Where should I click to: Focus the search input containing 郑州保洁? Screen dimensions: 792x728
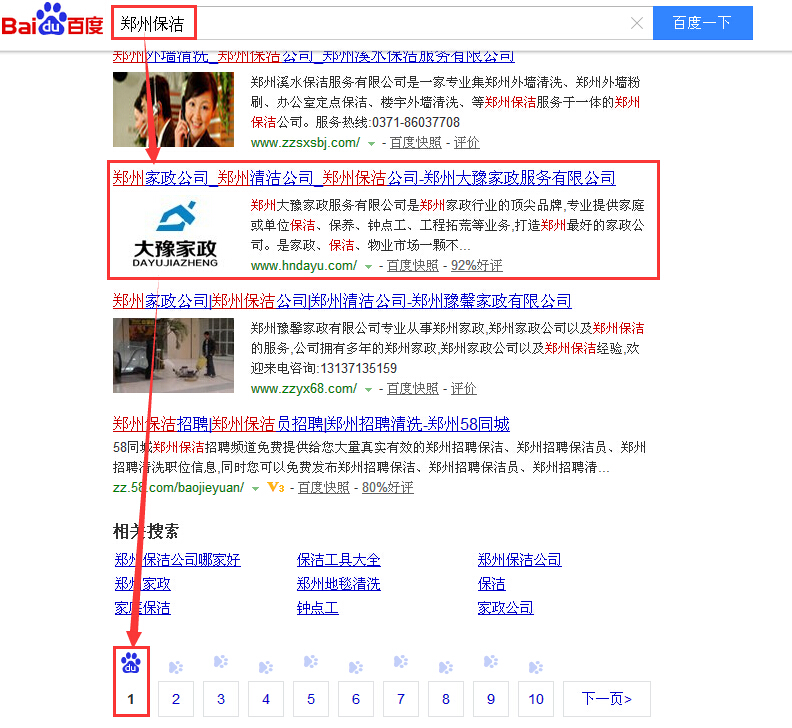click(x=381, y=23)
